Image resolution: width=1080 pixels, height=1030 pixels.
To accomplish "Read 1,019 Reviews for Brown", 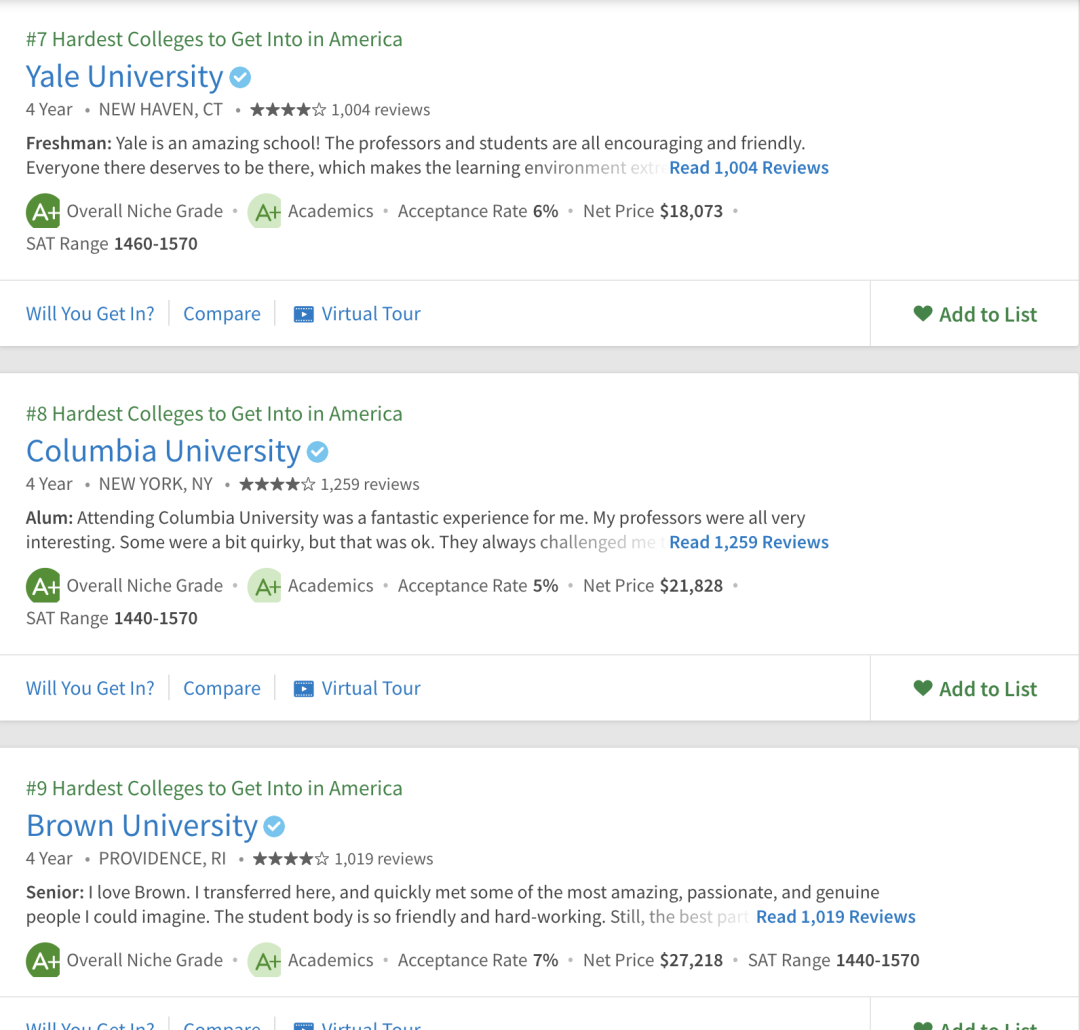I will 835,917.
